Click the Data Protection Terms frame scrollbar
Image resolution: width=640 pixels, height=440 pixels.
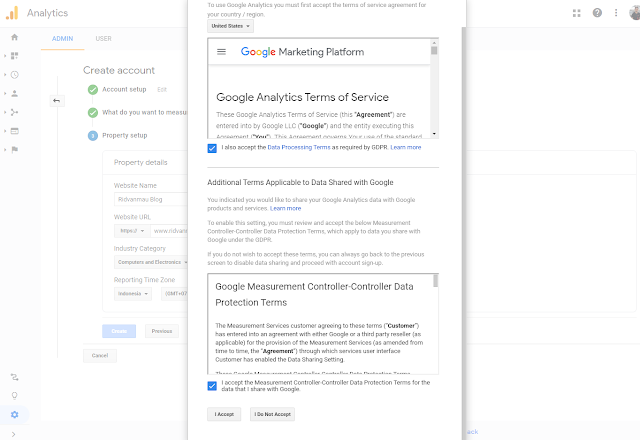[x=436, y=281]
